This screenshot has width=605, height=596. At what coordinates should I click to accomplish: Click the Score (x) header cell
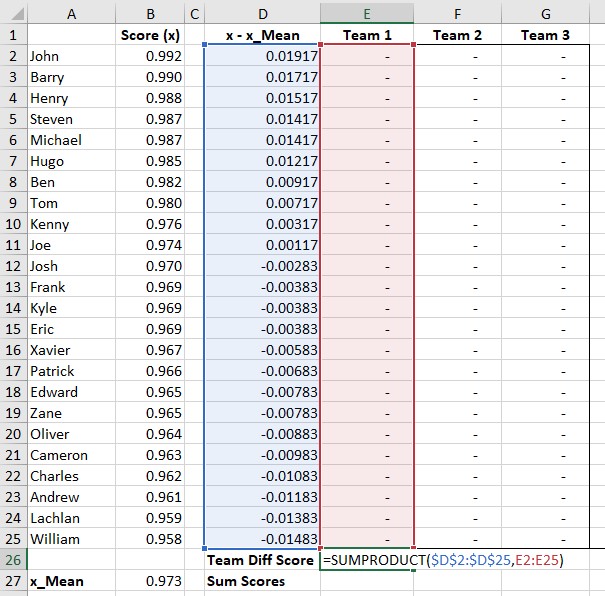[x=150, y=35]
